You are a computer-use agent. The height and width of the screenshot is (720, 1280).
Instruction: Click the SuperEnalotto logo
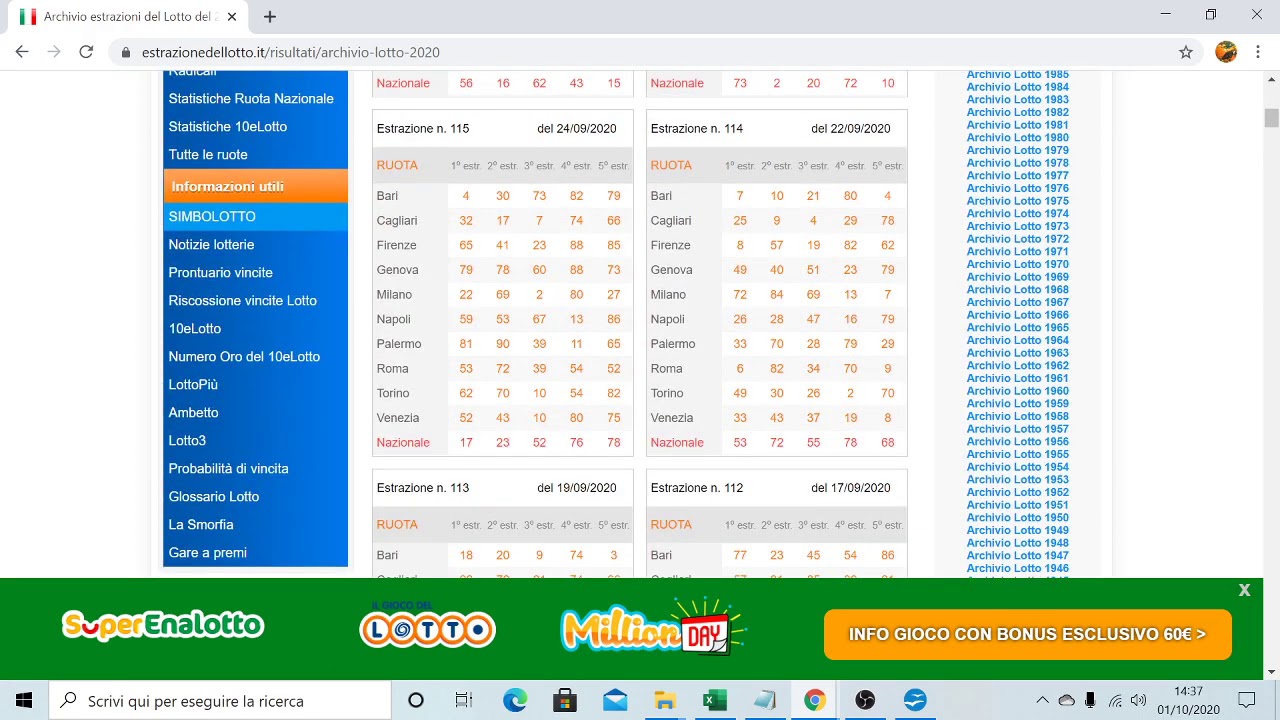coord(163,625)
